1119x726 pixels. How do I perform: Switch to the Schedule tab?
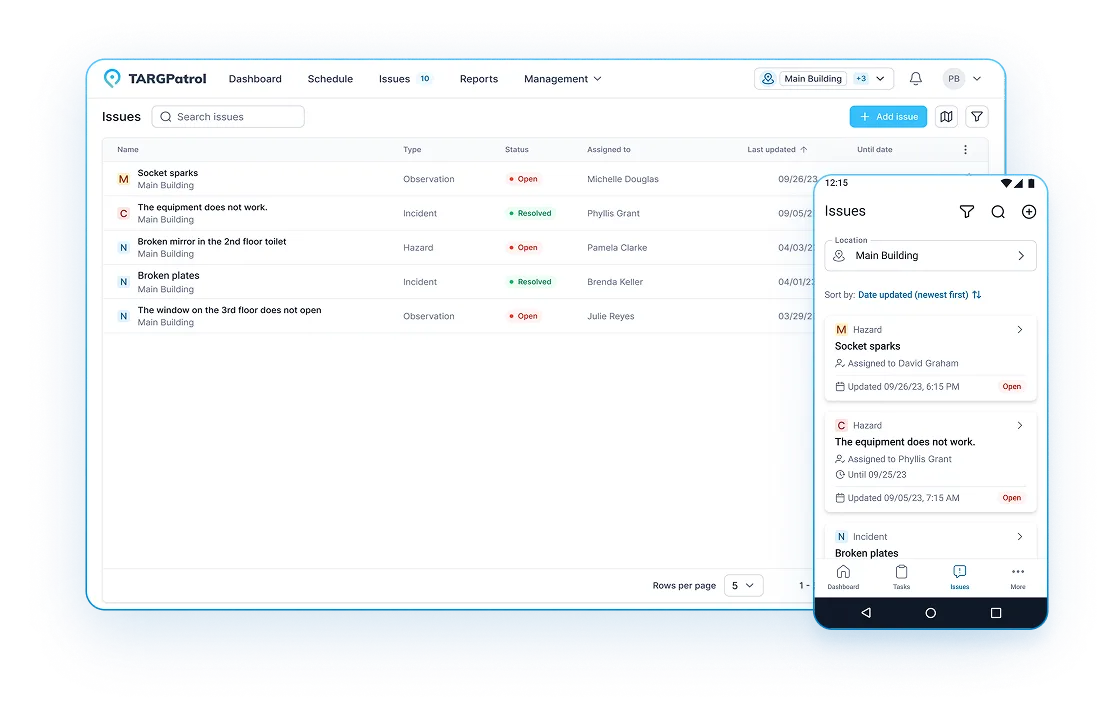(330, 78)
